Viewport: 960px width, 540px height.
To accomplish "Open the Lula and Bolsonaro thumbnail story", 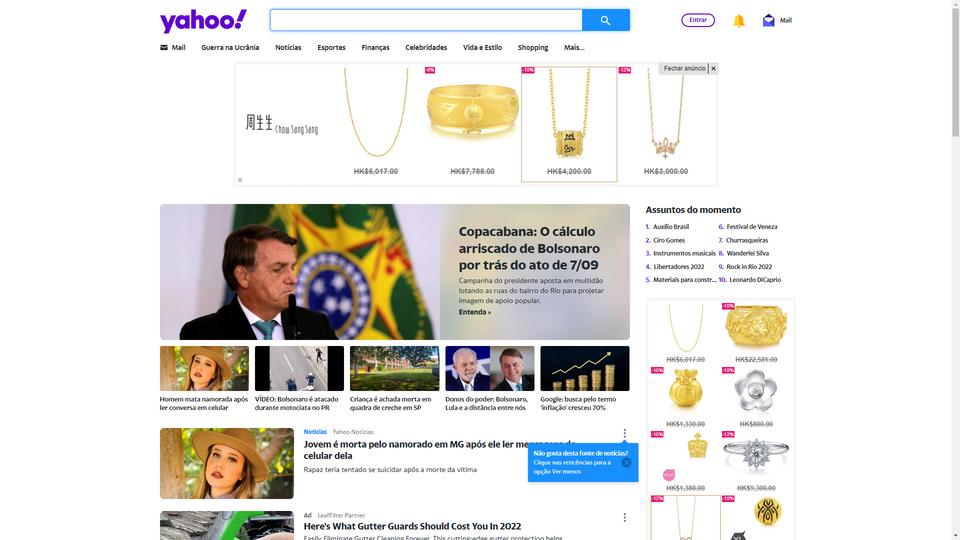I will tap(490, 378).
